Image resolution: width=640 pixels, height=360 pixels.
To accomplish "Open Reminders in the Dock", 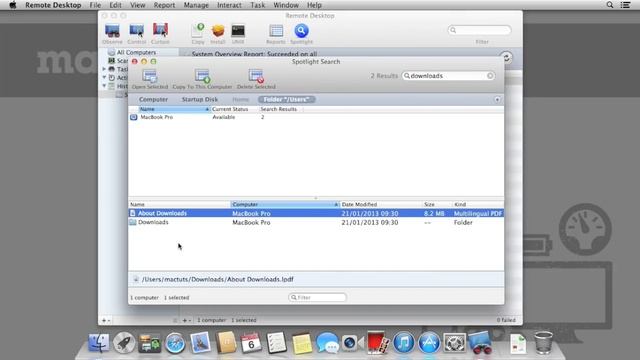I will click(x=276, y=342).
